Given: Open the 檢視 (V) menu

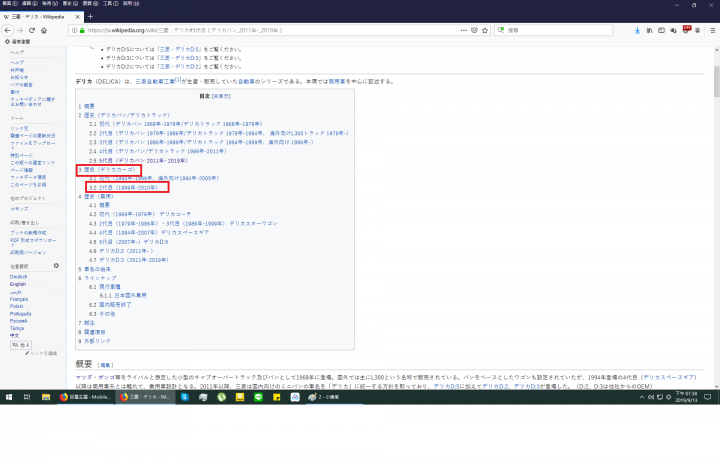Looking at the screenshot, I should coord(50,3).
